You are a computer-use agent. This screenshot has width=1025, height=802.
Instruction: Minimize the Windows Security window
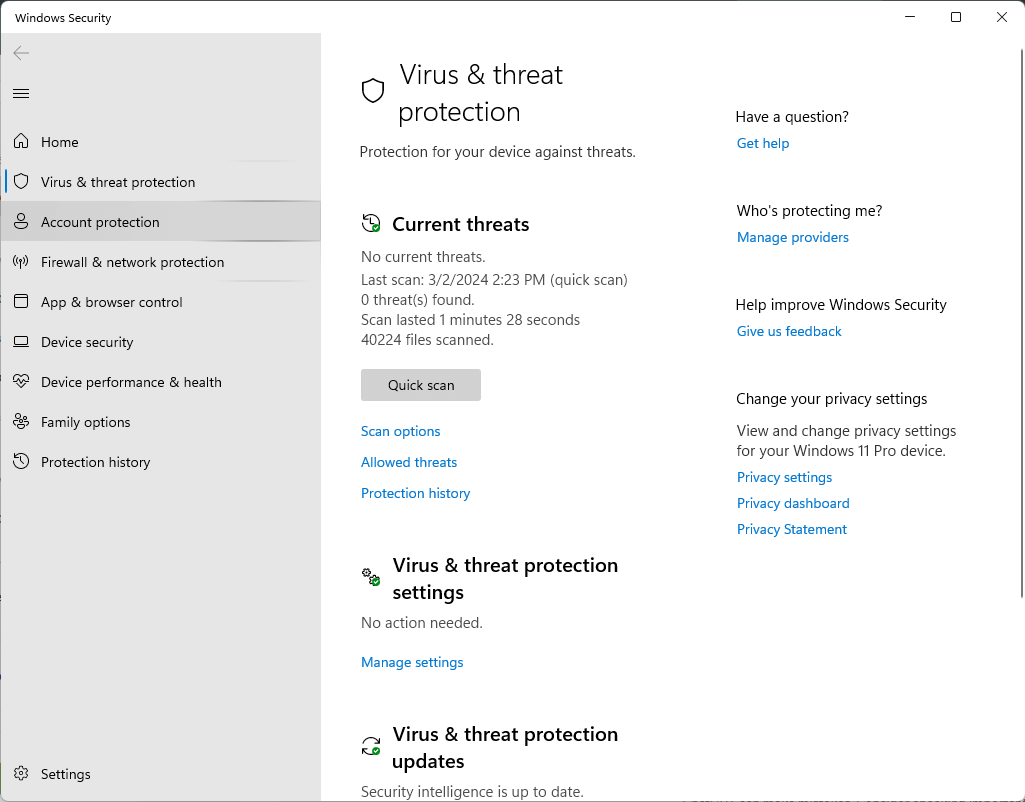click(x=910, y=17)
